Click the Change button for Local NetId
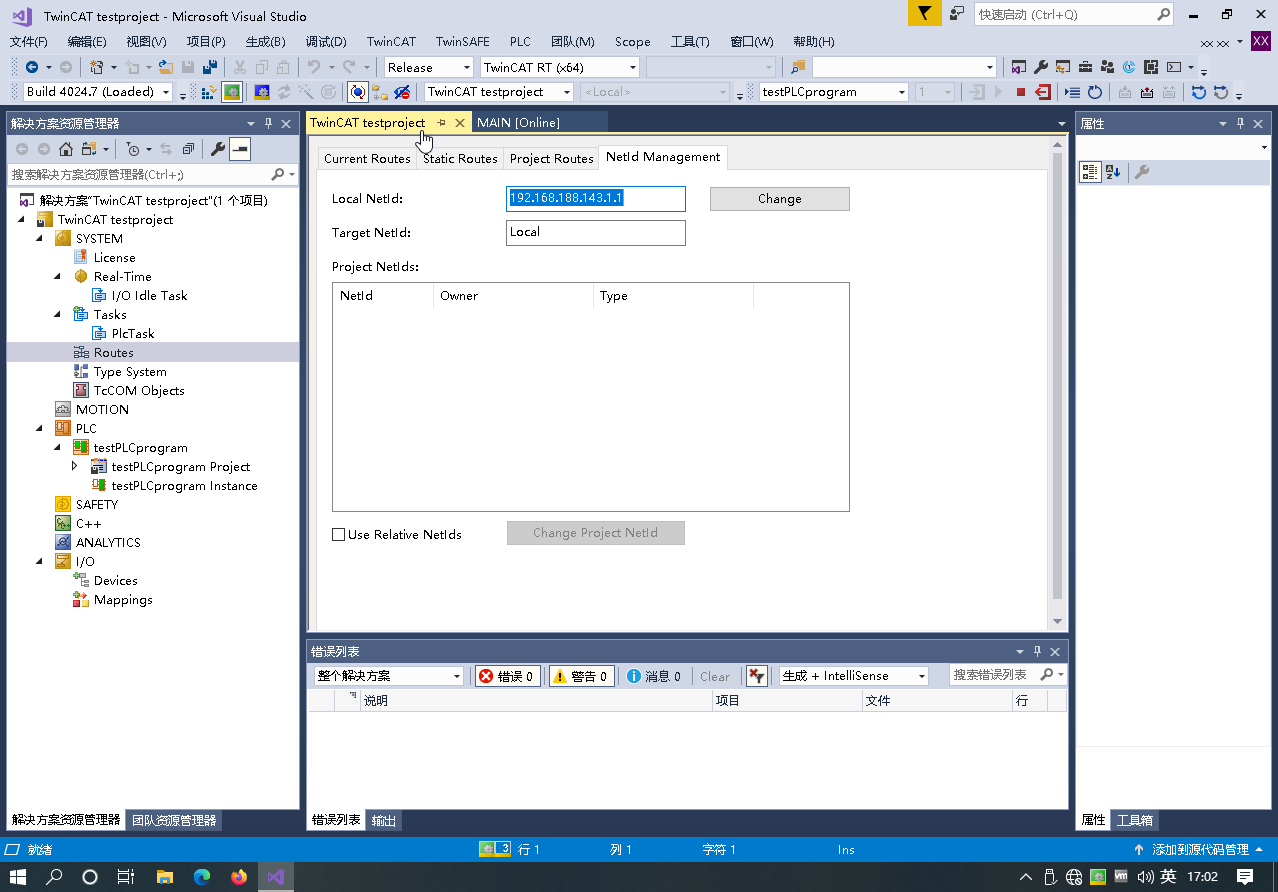Image resolution: width=1278 pixels, height=892 pixels. pos(780,199)
